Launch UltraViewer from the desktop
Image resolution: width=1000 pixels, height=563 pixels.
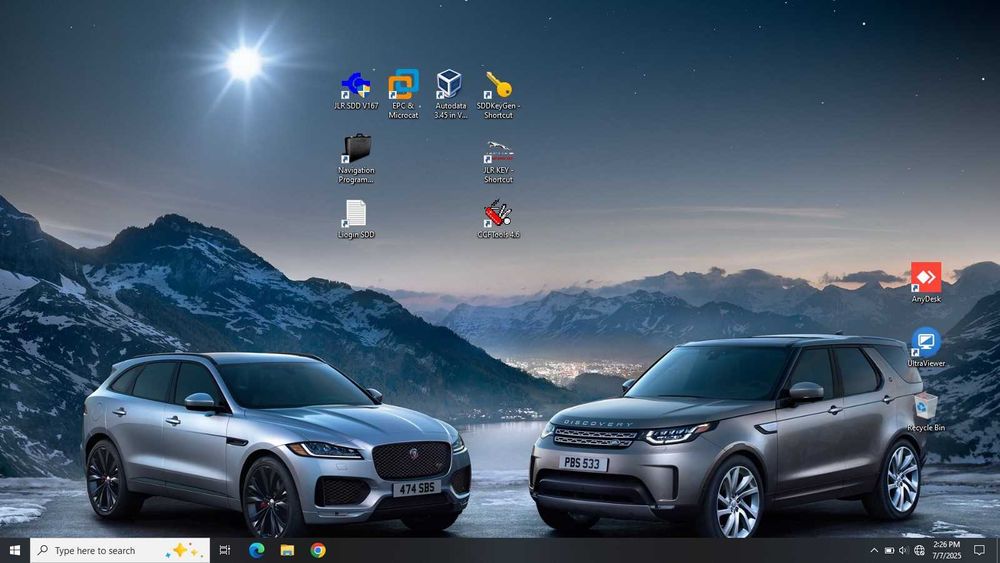[925, 347]
